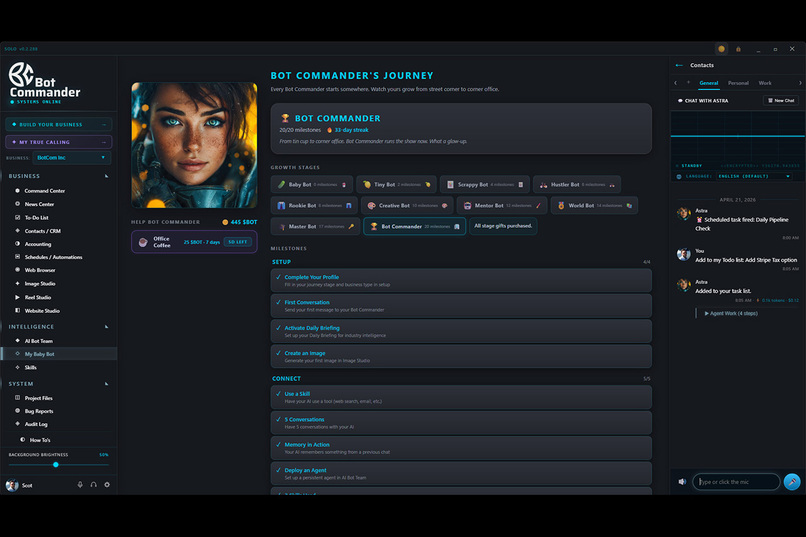Expand the Build Your Business panel
Viewport: 806px width, 537px height.
coord(59,124)
